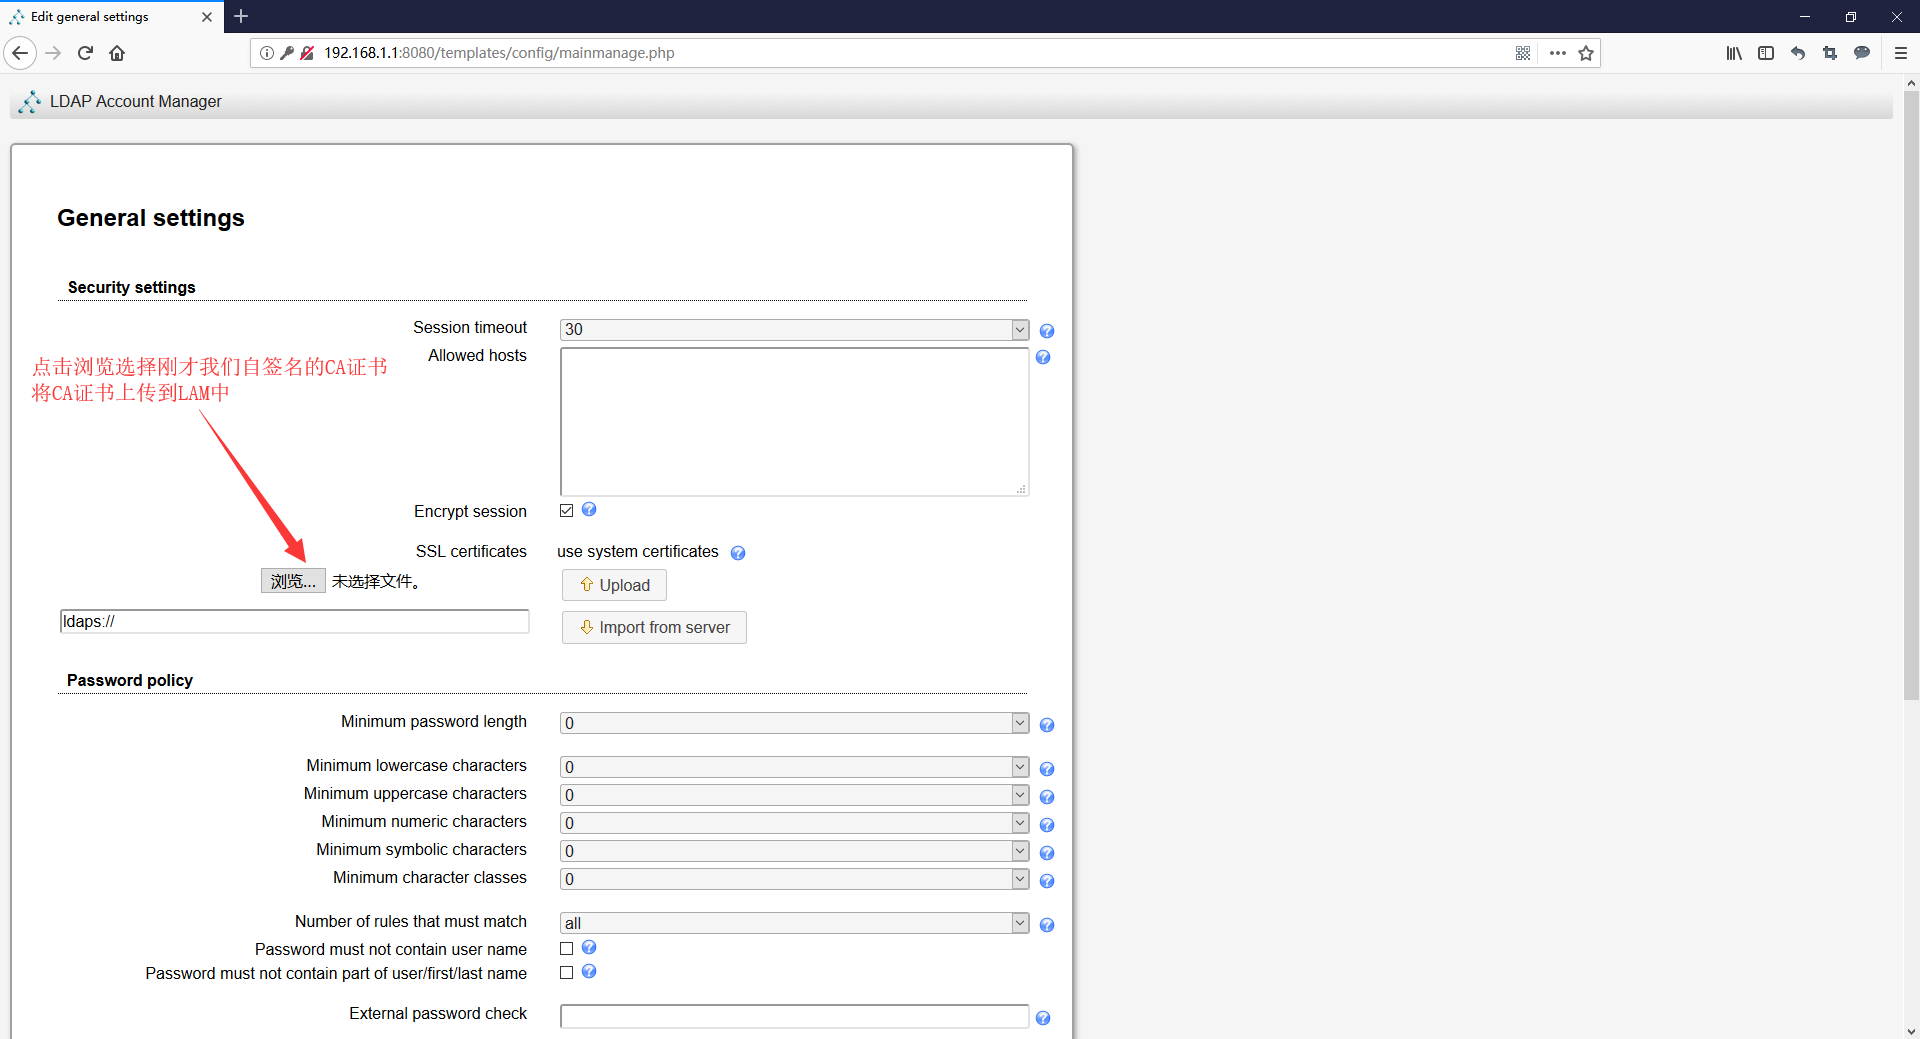1920x1039 pixels.
Task: Open the Minimum symbolic characters dropdown
Action: point(794,851)
